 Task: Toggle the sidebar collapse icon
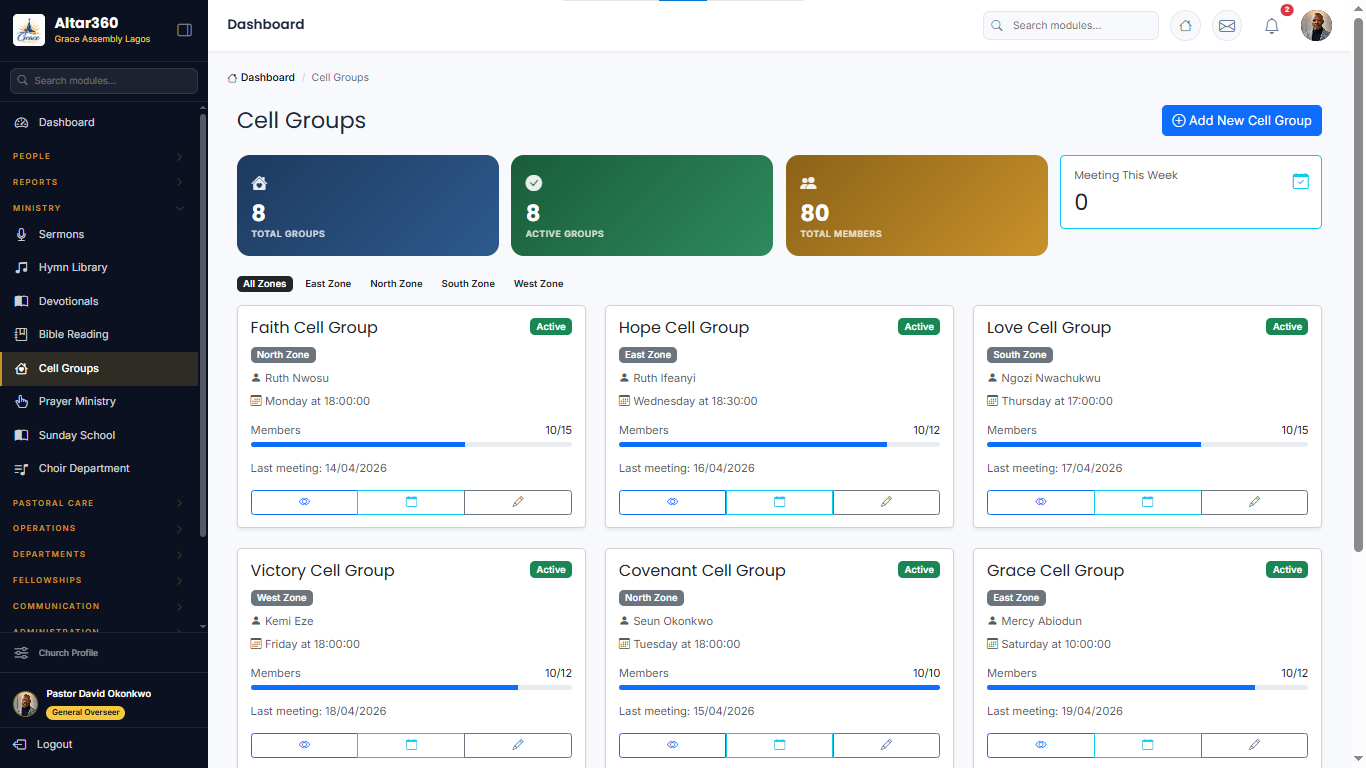point(184,30)
